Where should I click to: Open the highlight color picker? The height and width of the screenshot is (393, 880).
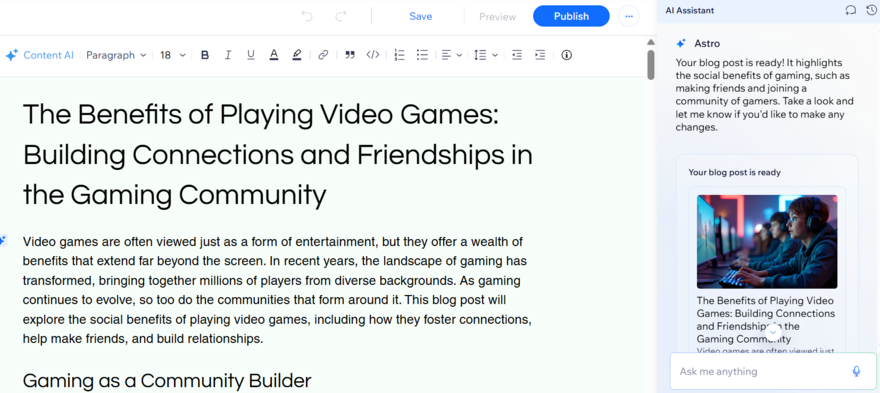(297, 55)
